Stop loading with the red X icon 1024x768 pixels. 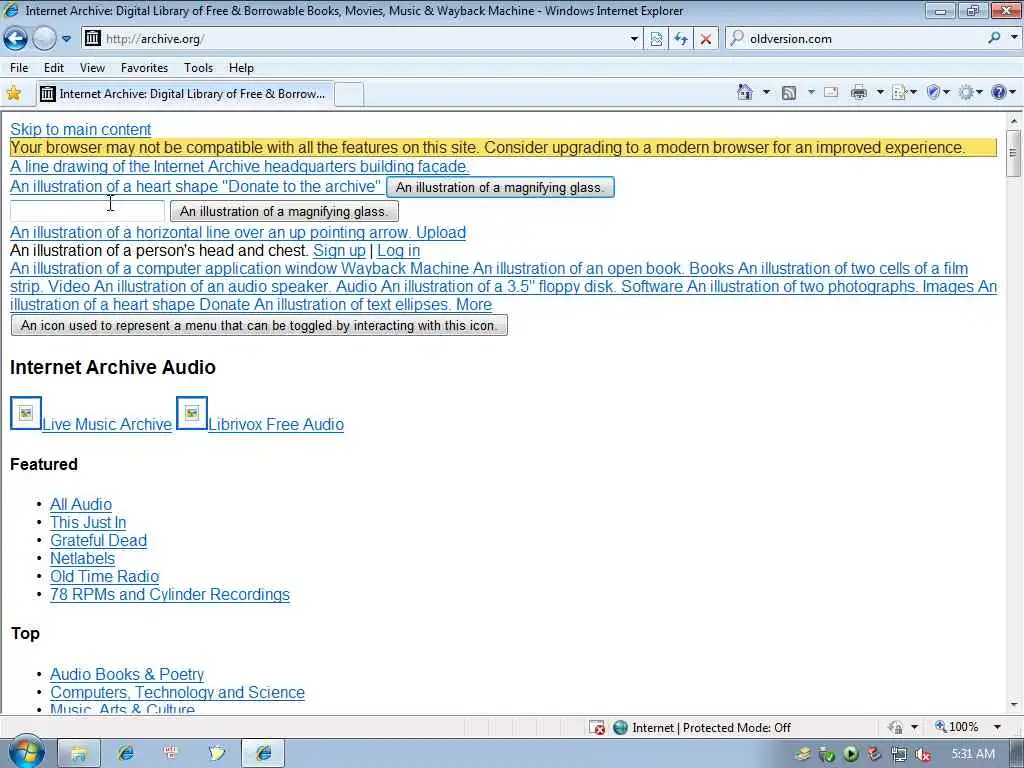(x=706, y=39)
